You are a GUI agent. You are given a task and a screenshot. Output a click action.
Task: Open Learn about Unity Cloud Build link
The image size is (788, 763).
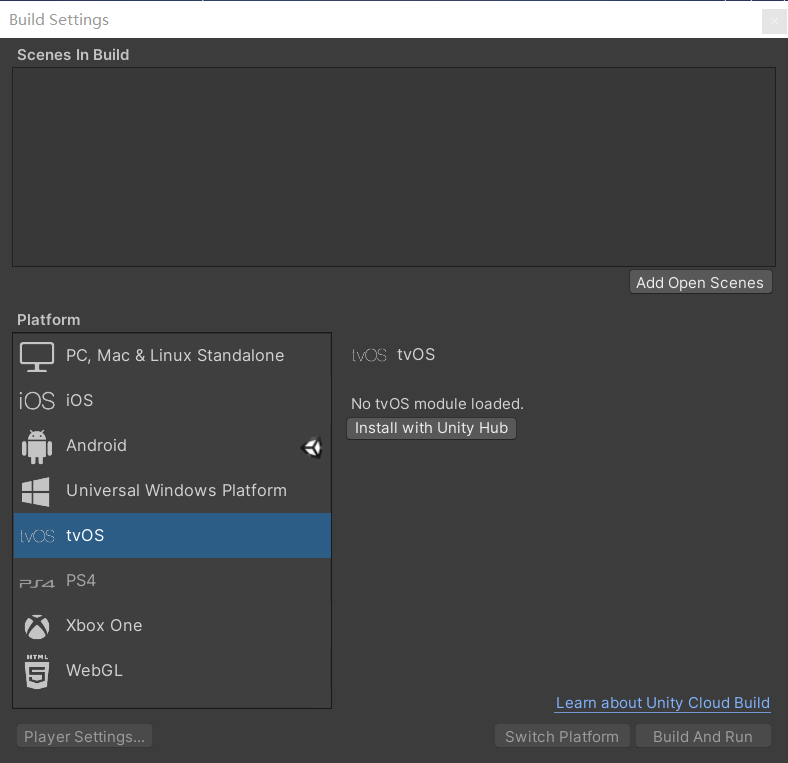(662, 703)
